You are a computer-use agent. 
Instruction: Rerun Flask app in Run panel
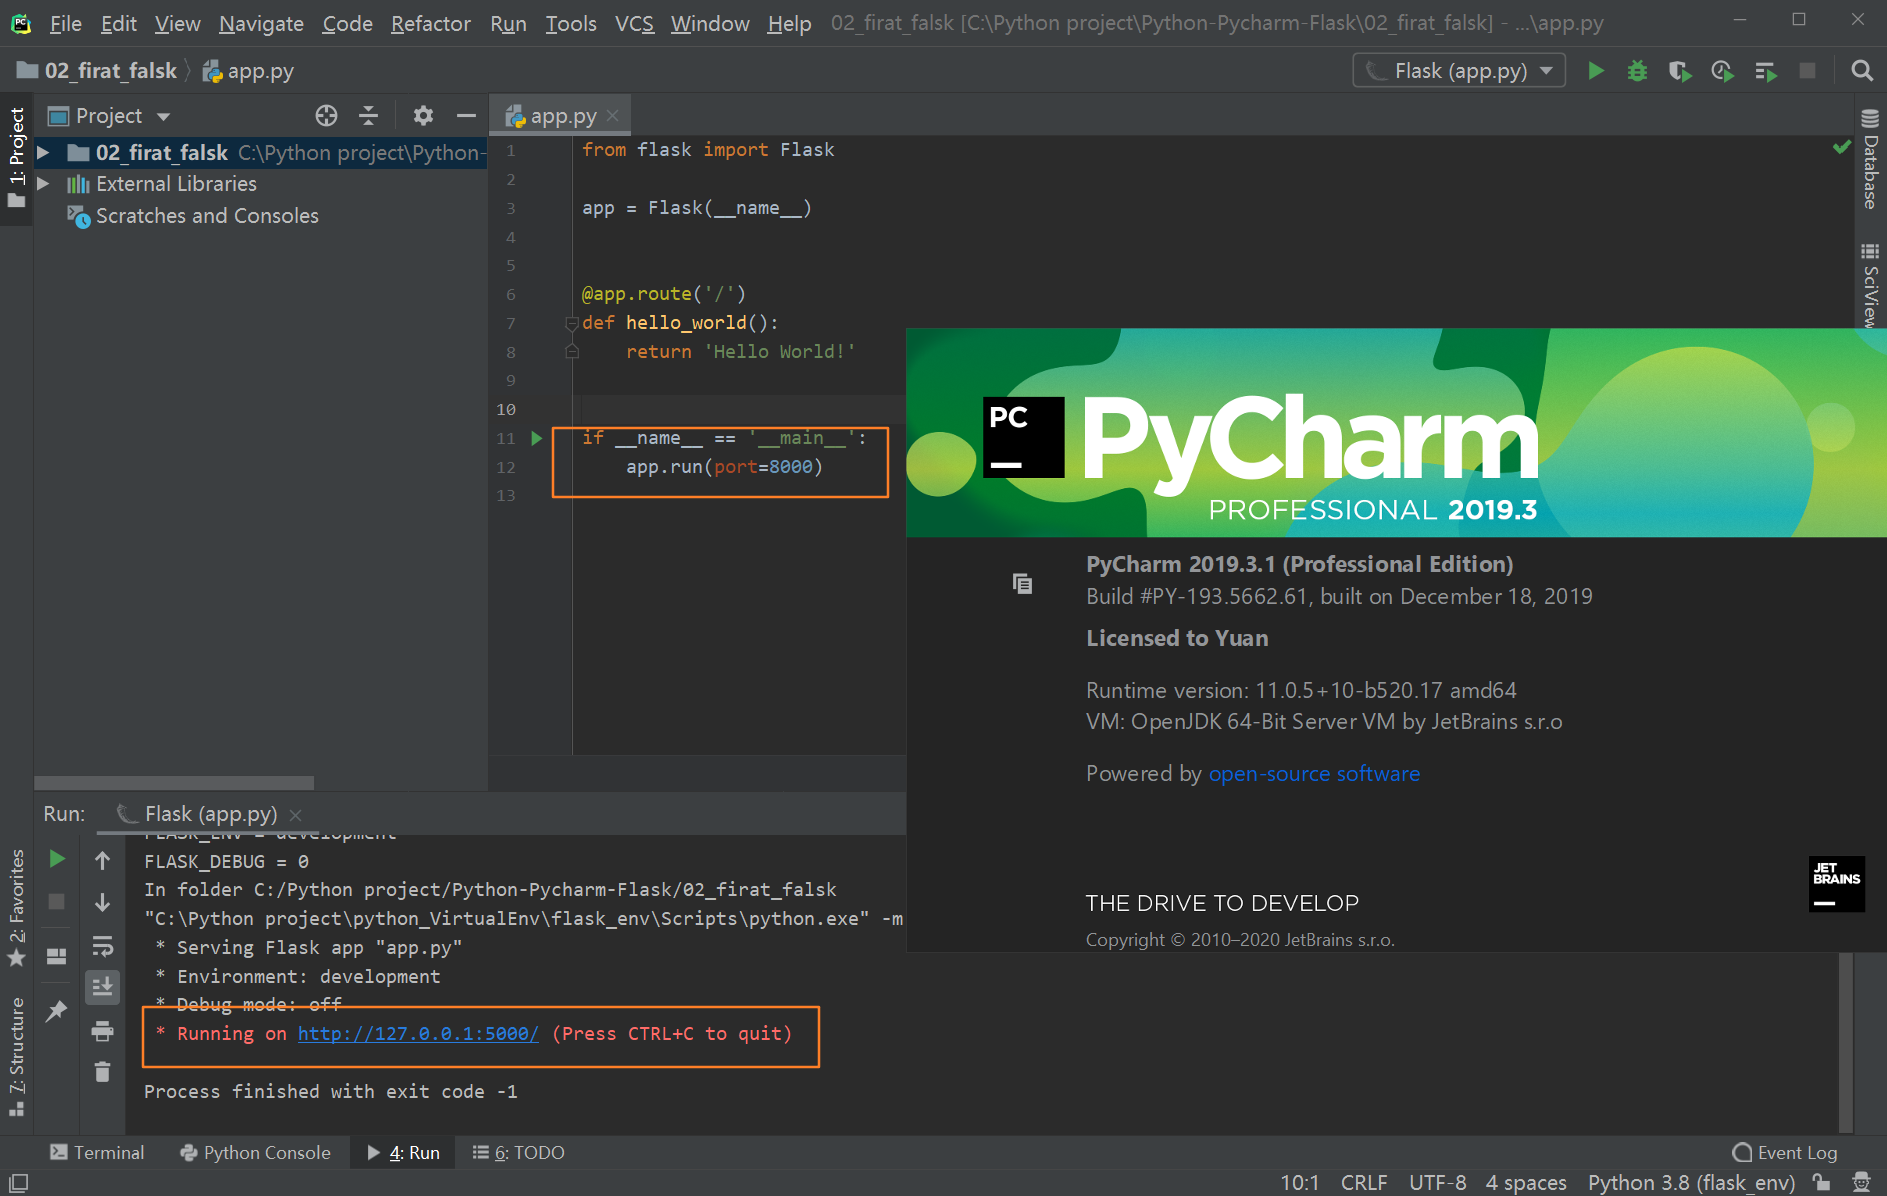(x=57, y=859)
